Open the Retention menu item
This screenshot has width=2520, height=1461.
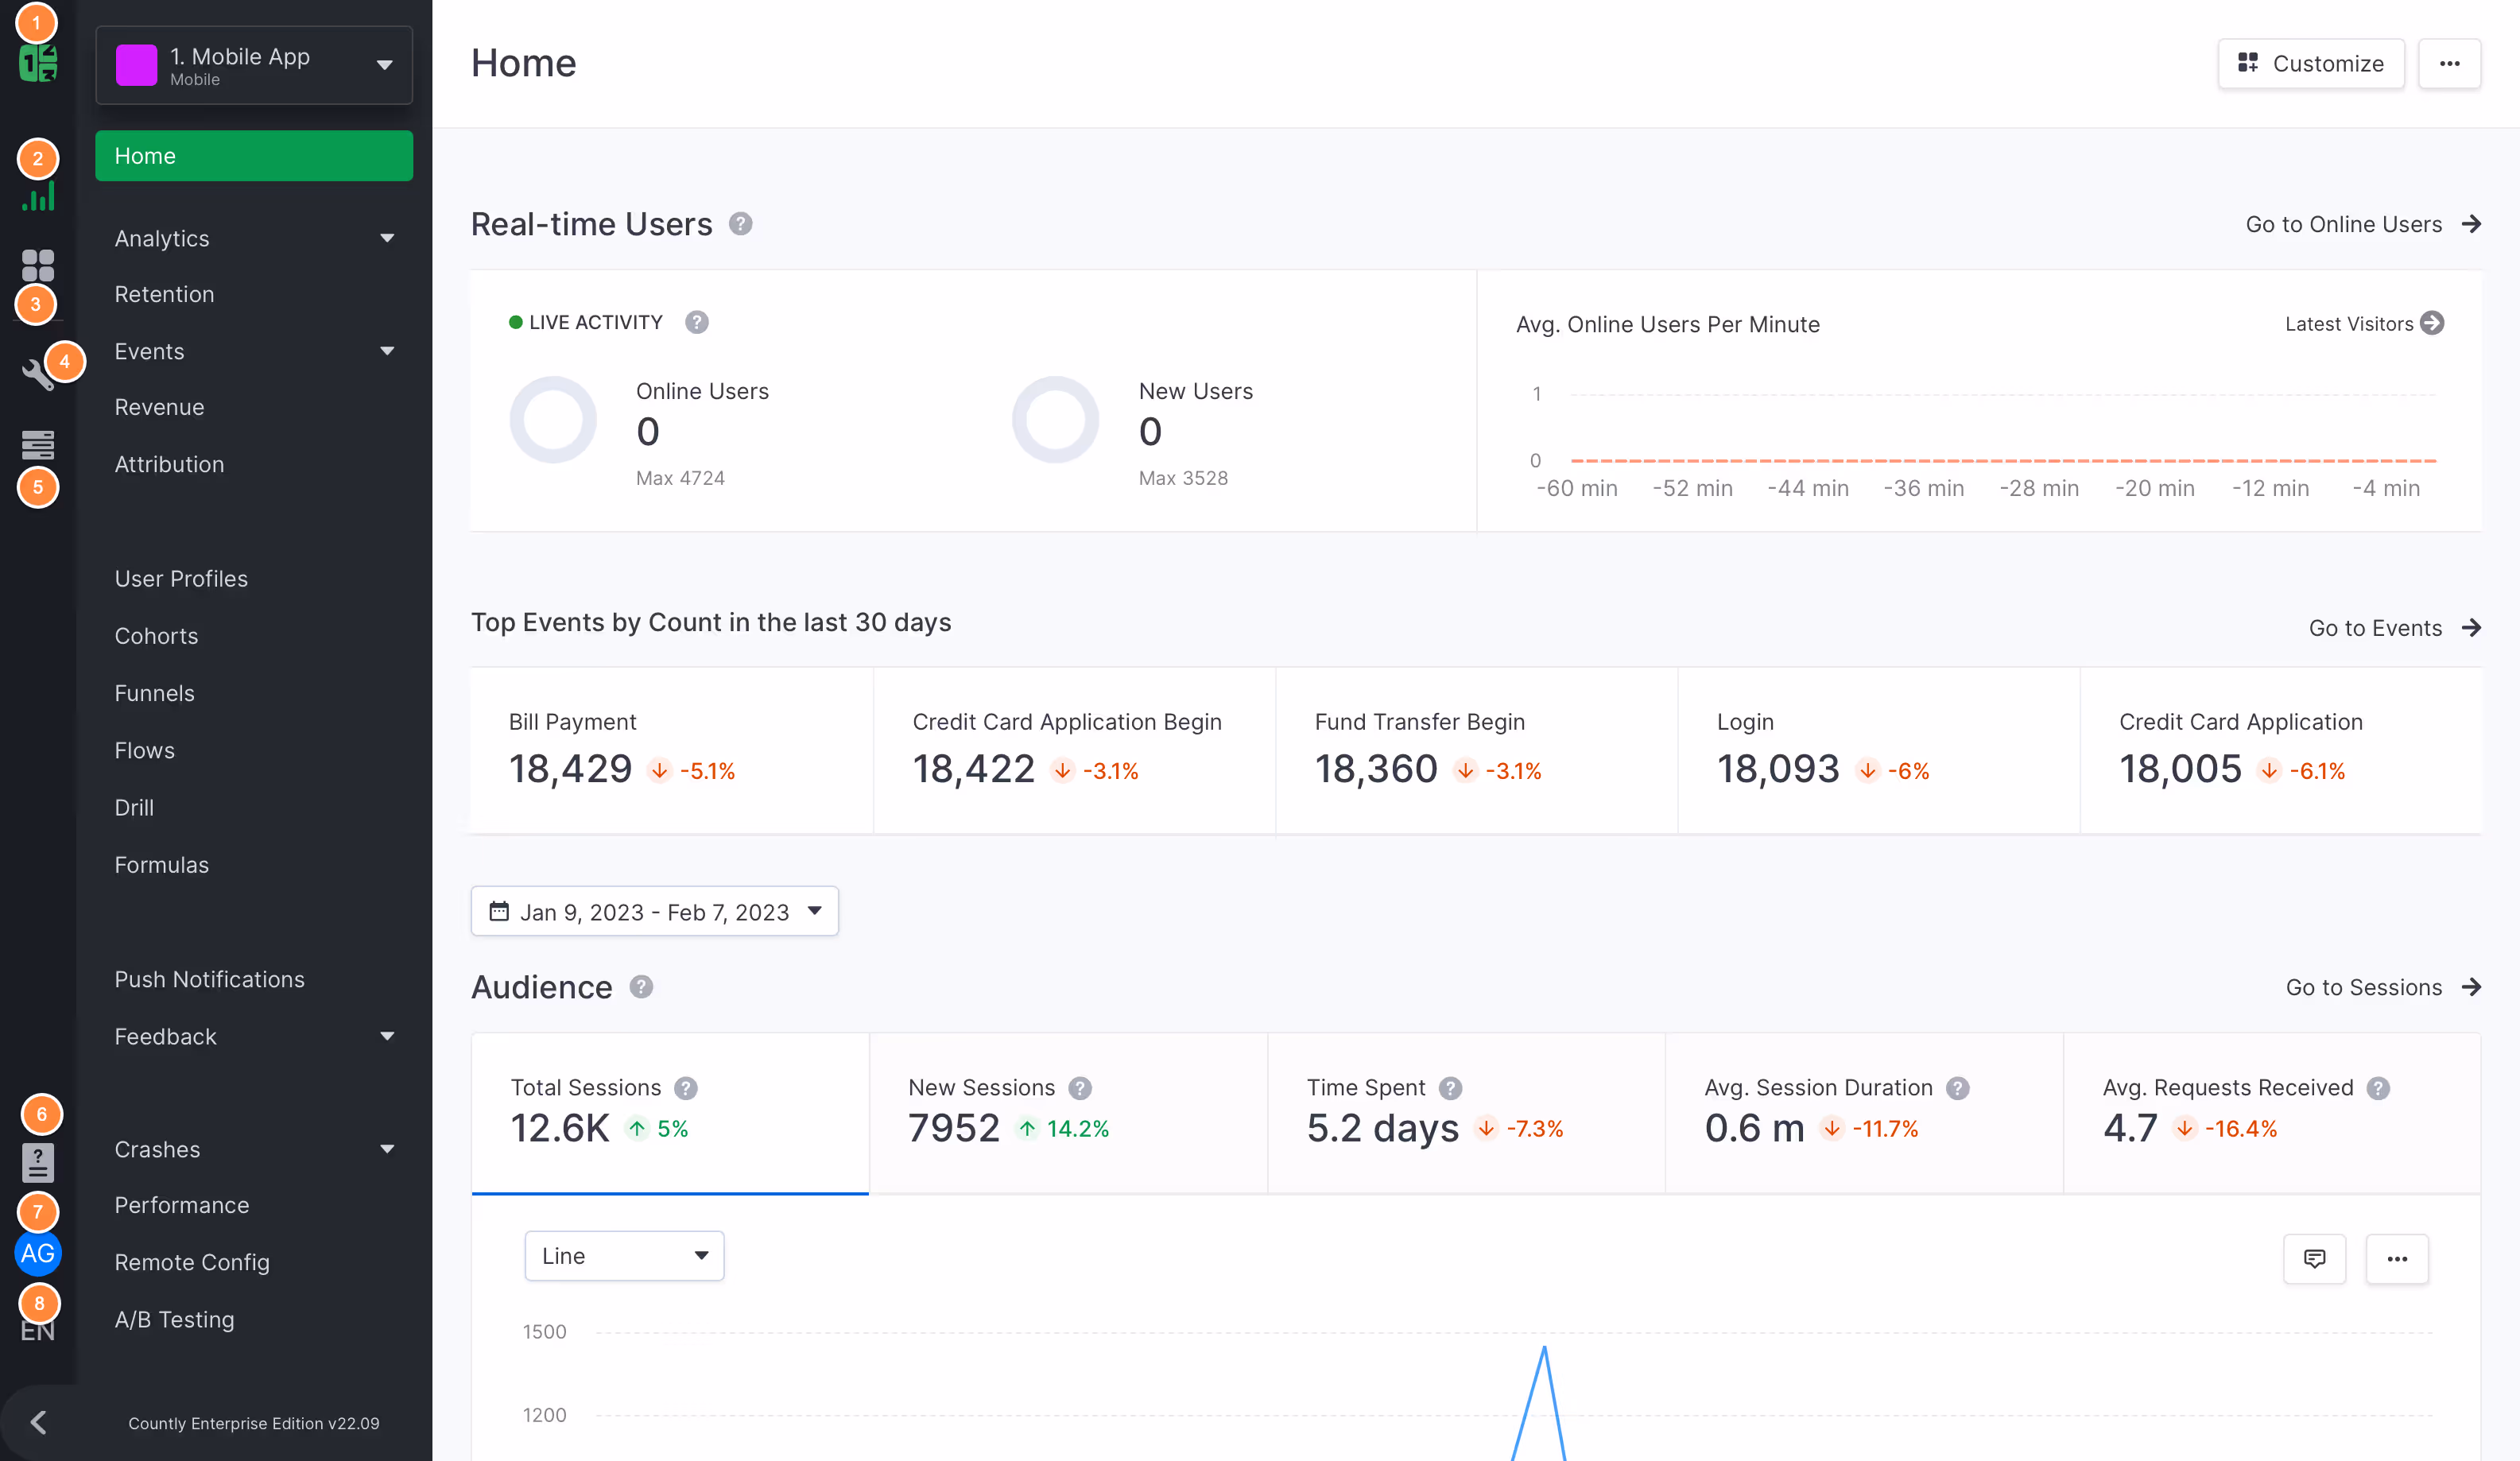tap(164, 294)
